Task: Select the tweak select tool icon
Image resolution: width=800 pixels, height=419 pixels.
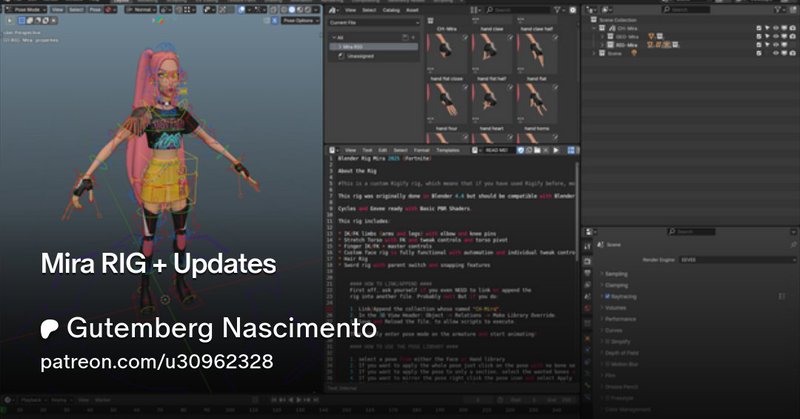Action: coord(10,20)
